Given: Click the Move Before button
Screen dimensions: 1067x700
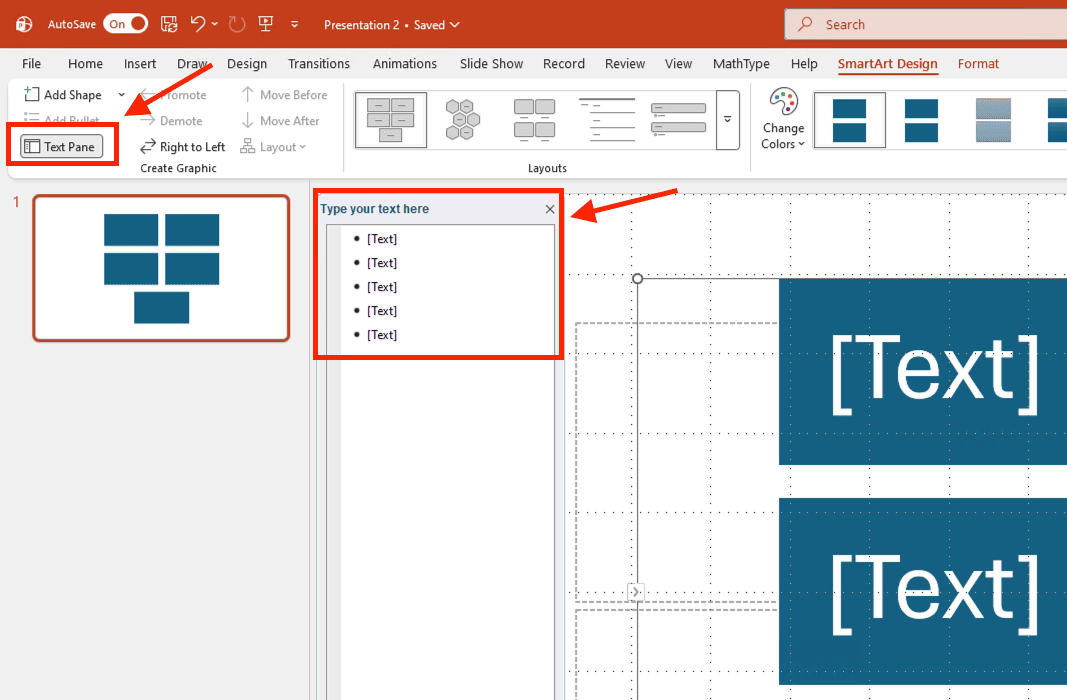Looking at the screenshot, I should click(x=284, y=95).
